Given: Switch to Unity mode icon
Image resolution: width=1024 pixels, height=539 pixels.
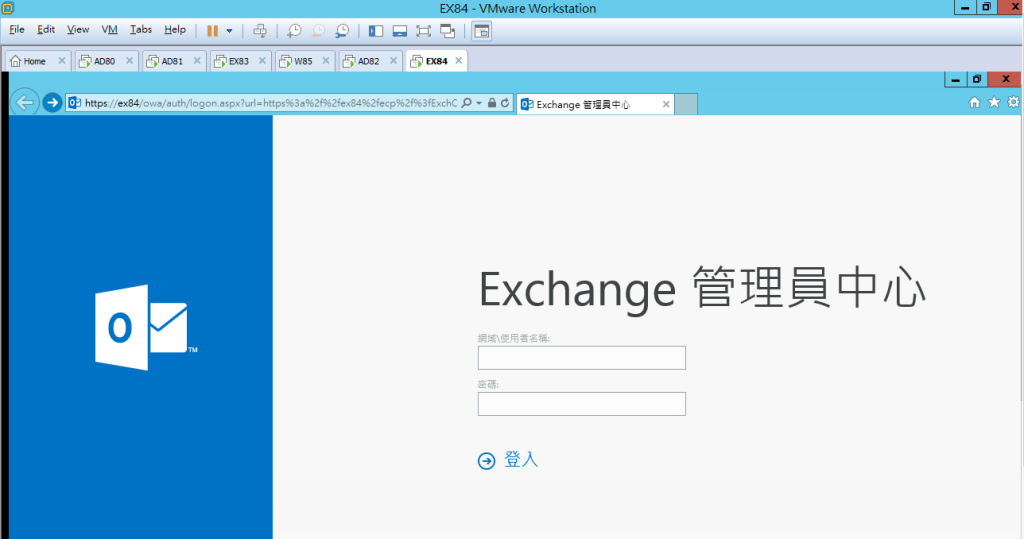Looking at the screenshot, I should (x=447, y=30).
